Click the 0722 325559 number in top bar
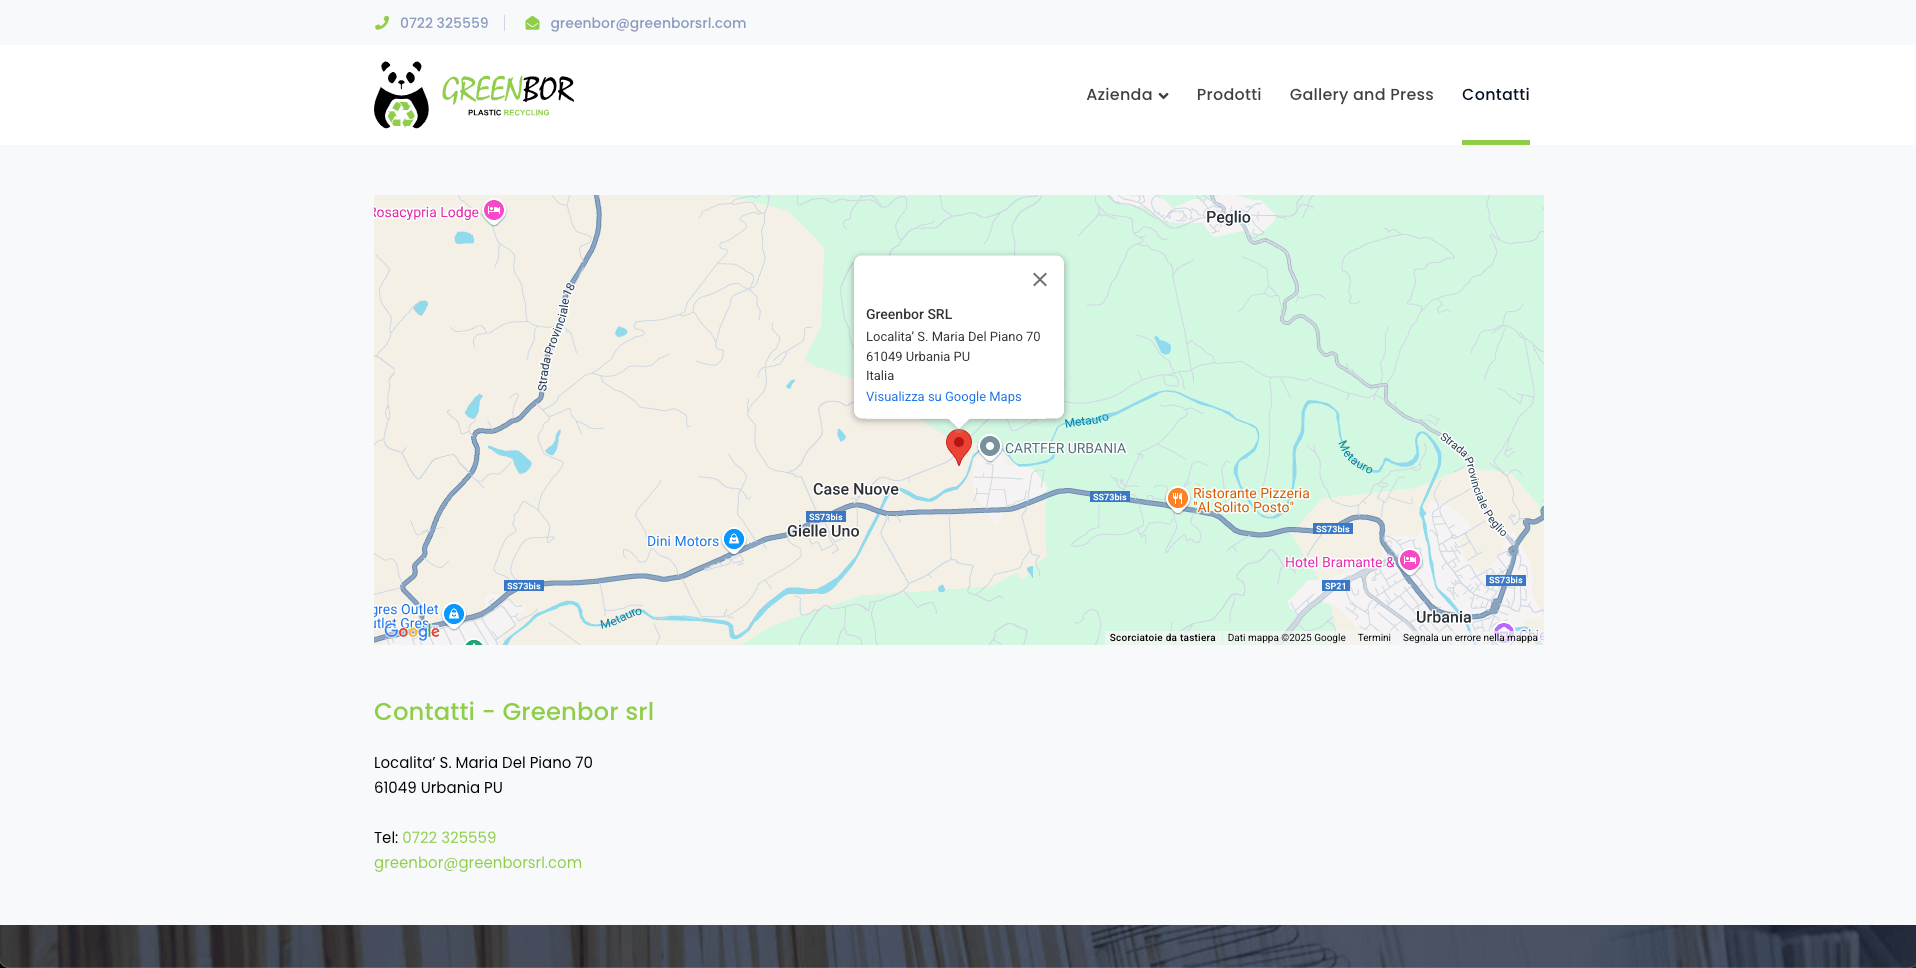Image resolution: width=1916 pixels, height=968 pixels. pyautogui.click(x=444, y=23)
